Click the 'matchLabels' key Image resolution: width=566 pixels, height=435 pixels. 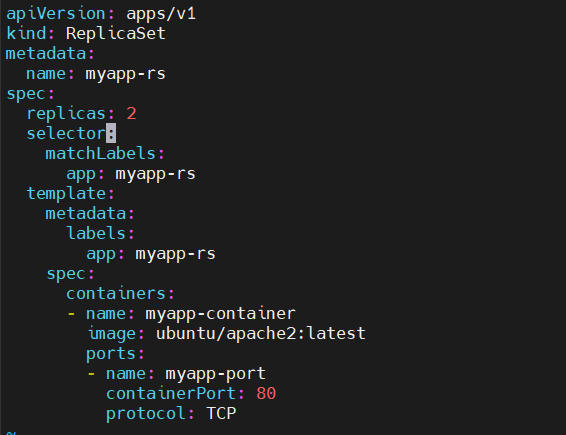(100, 154)
